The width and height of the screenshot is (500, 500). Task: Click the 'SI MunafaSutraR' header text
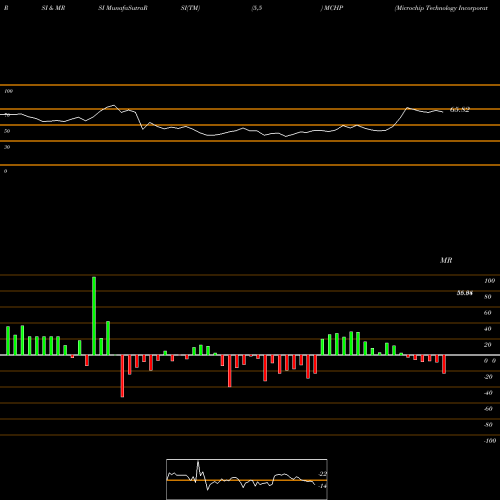[123, 8]
